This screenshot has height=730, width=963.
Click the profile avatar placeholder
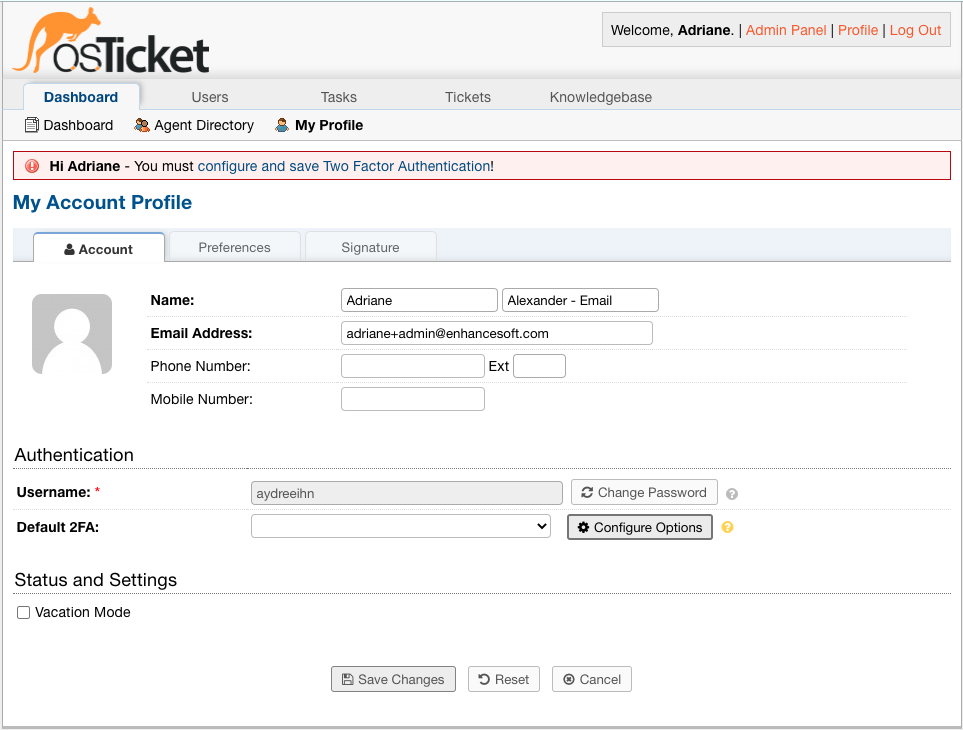[x=71, y=332]
